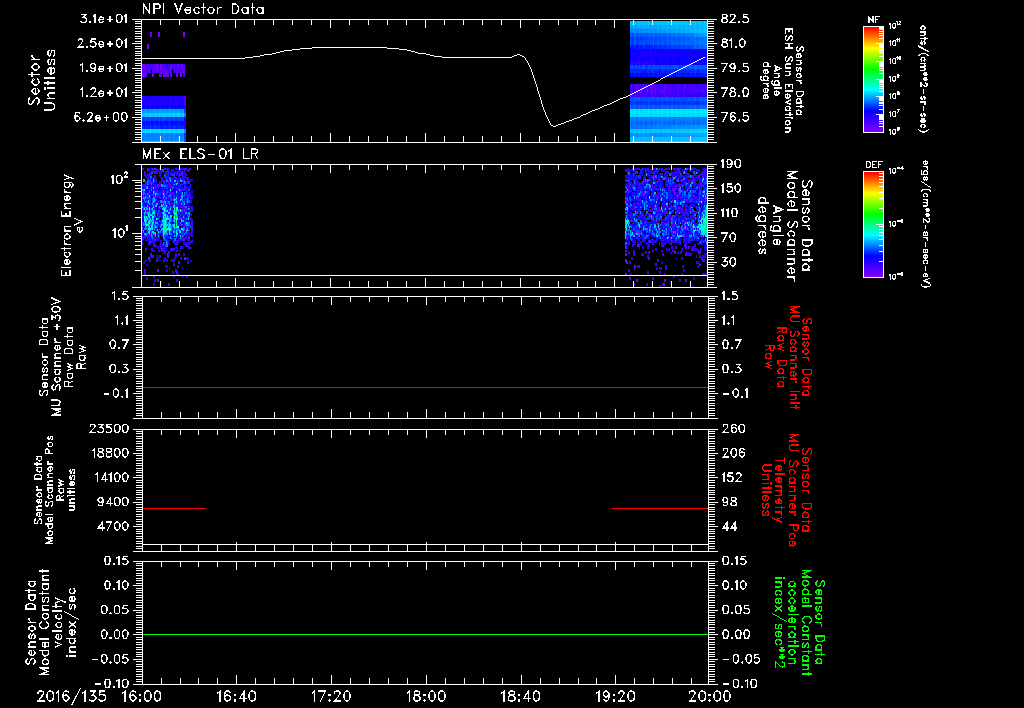Click the 'DEF' color bar label
The image size is (1024, 708).
point(873,165)
